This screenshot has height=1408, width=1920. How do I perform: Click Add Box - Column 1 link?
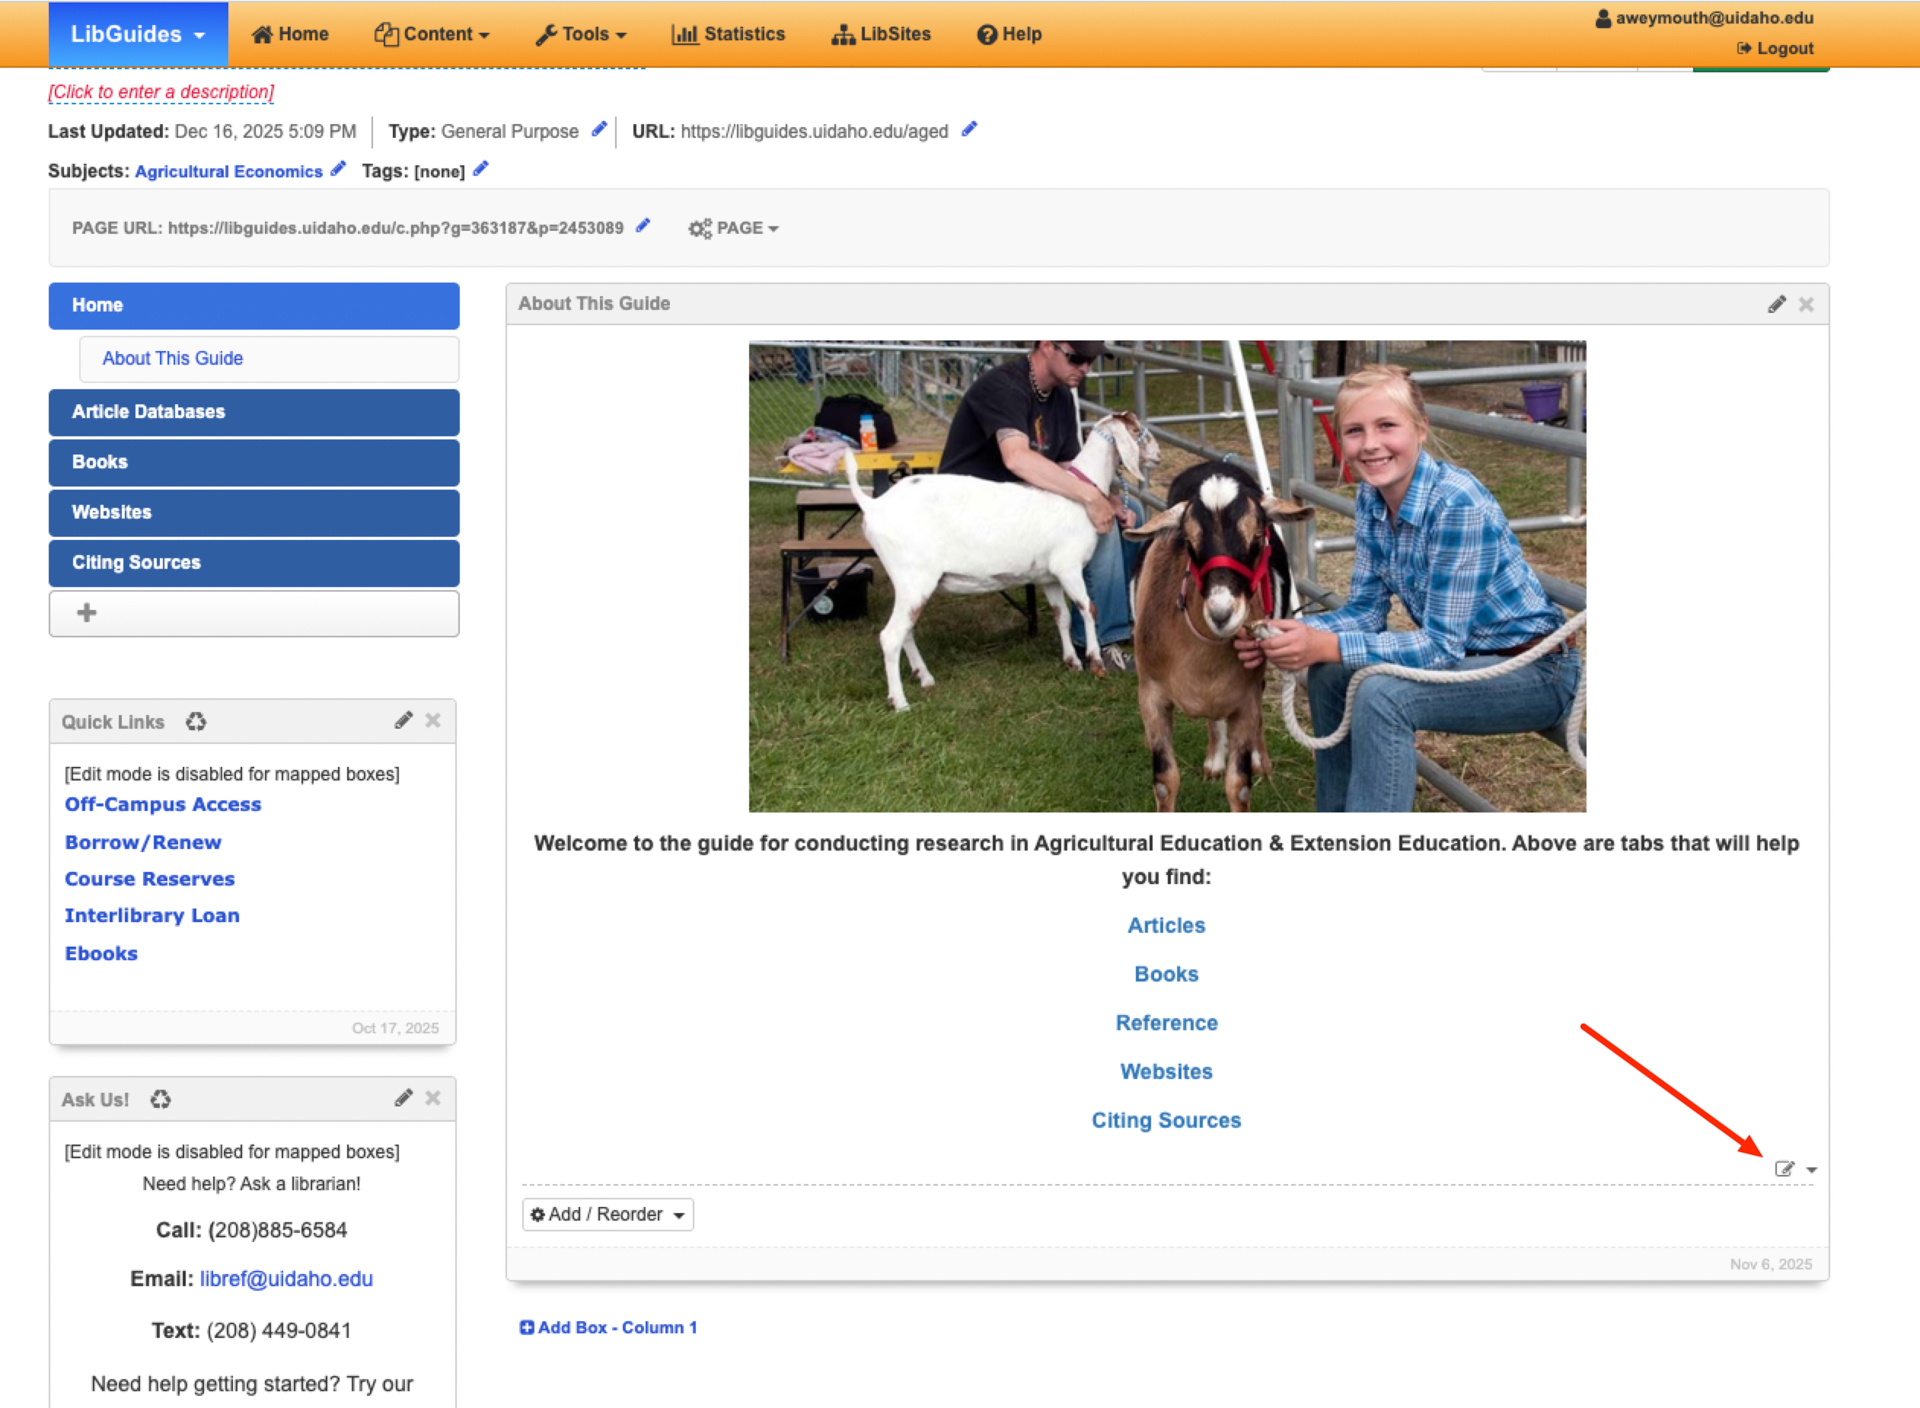(x=608, y=1327)
